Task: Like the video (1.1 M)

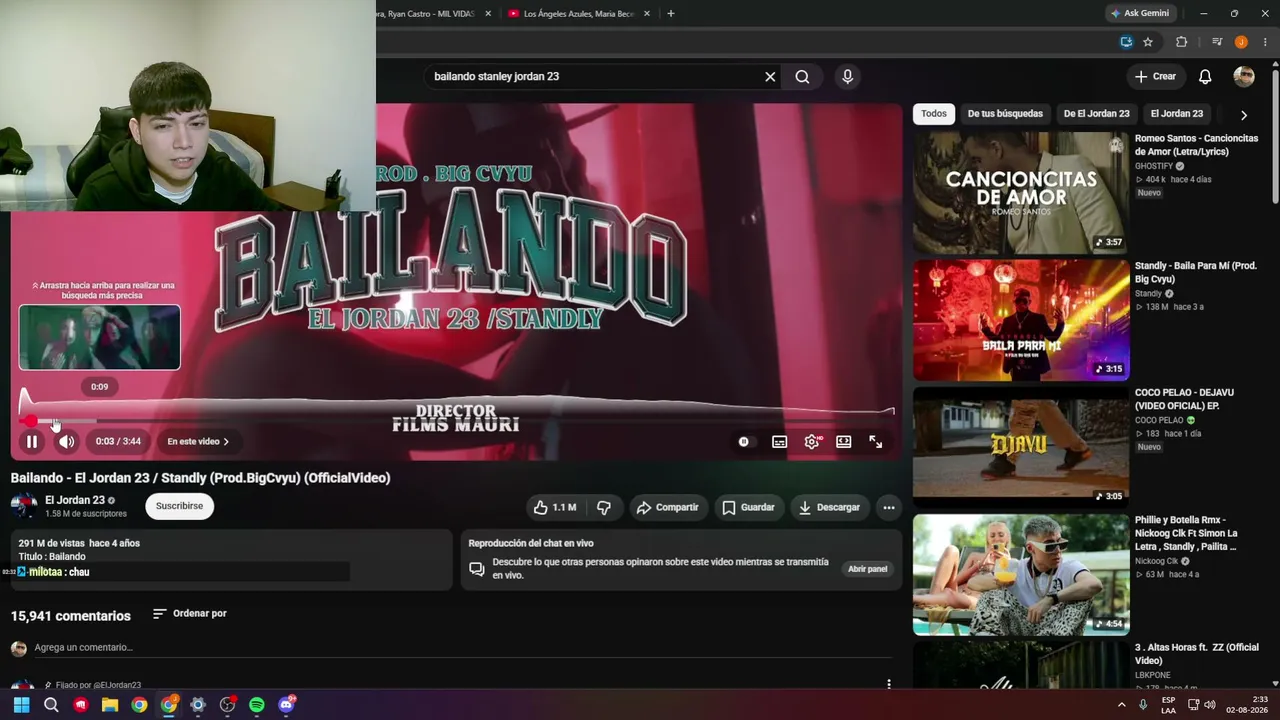Action: 555,507
